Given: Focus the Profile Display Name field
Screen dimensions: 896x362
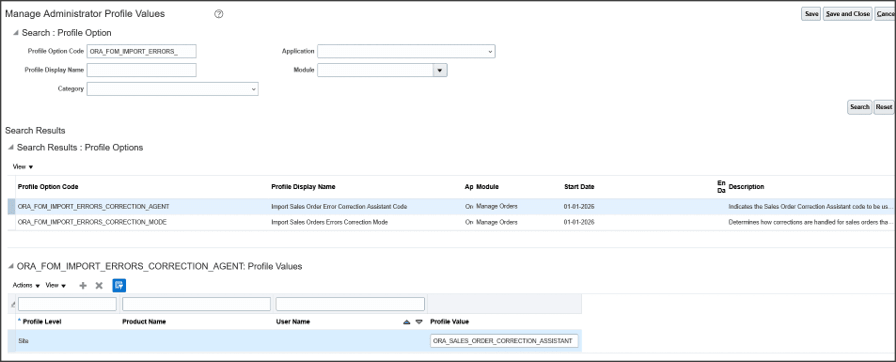Looking at the screenshot, I should (141, 70).
